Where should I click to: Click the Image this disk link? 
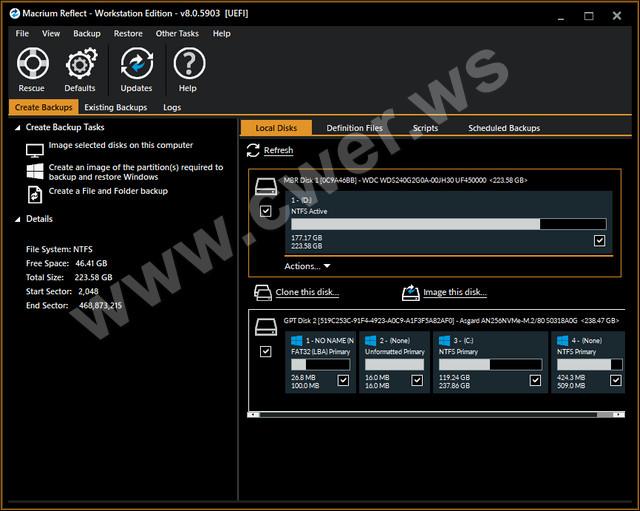454,293
